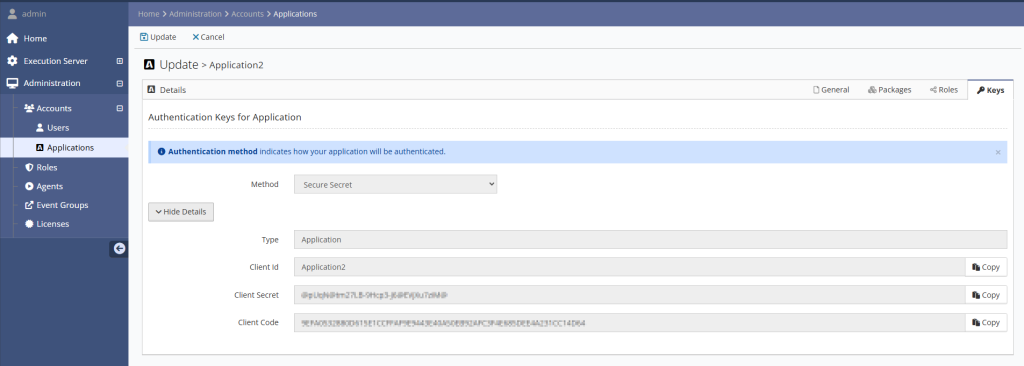Collapse section using Hide Details button
This screenshot has height=366, width=1024.
click(x=181, y=212)
